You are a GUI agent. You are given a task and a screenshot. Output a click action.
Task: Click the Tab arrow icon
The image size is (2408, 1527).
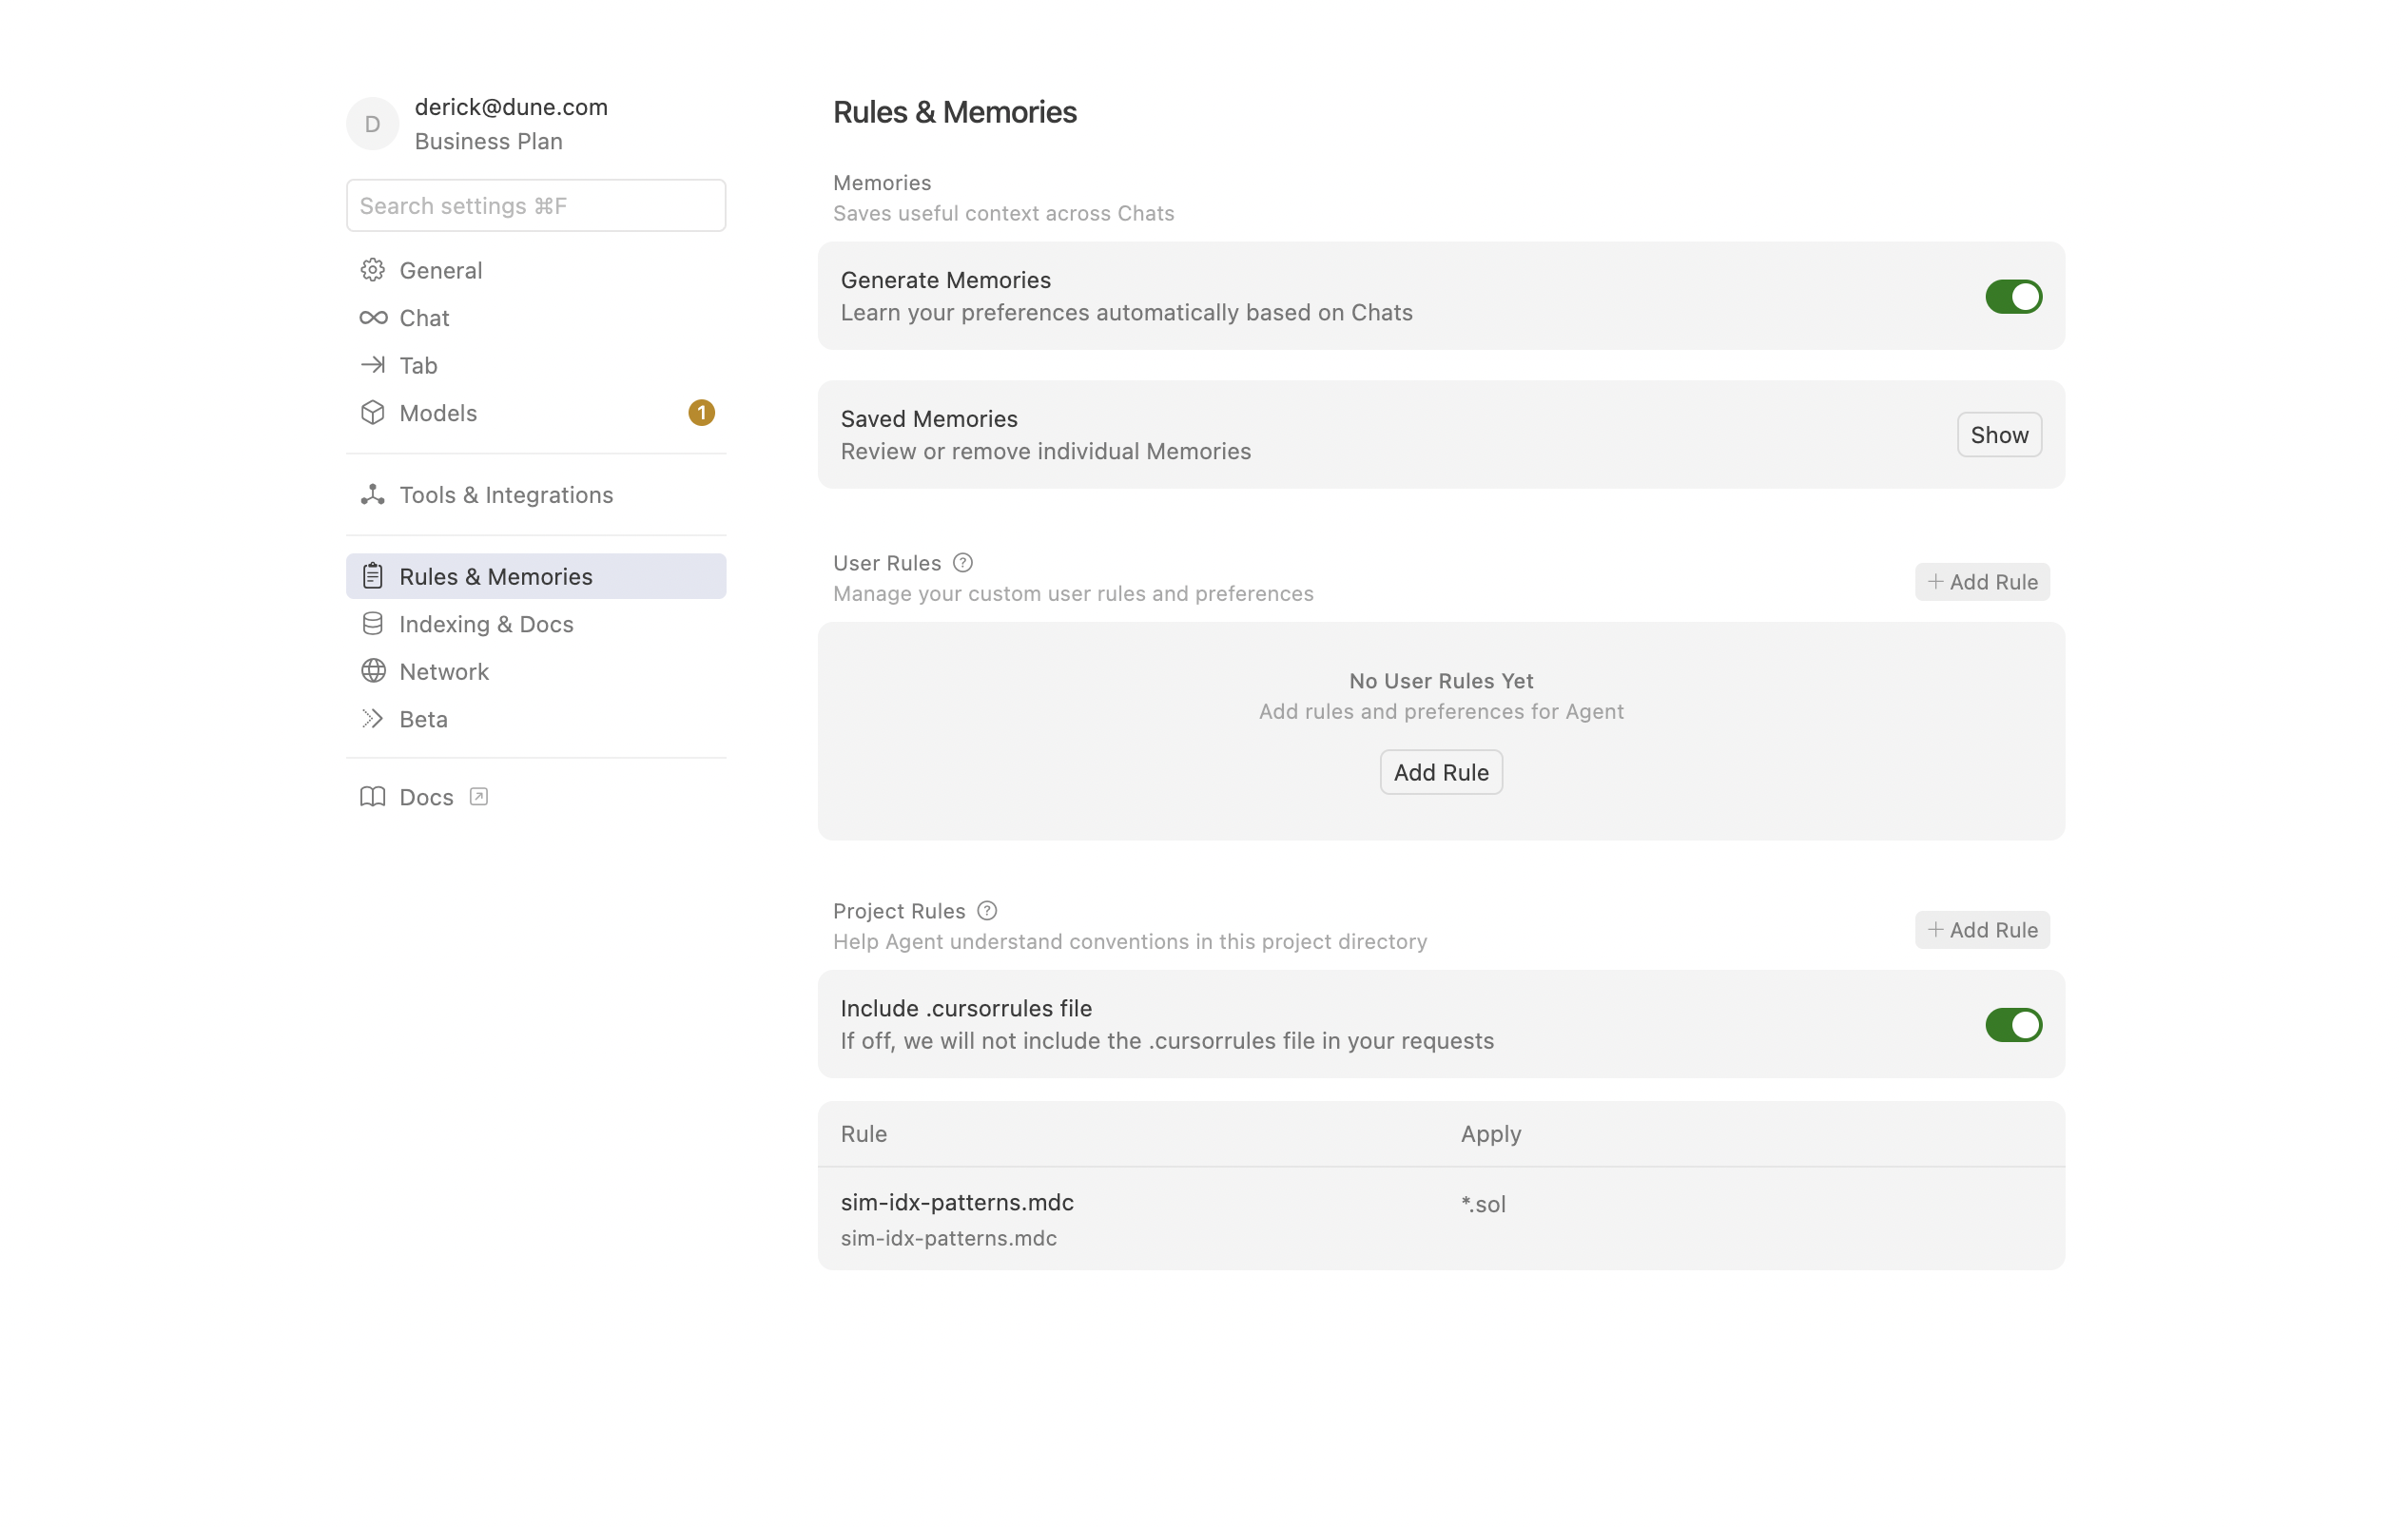[372, 365]
